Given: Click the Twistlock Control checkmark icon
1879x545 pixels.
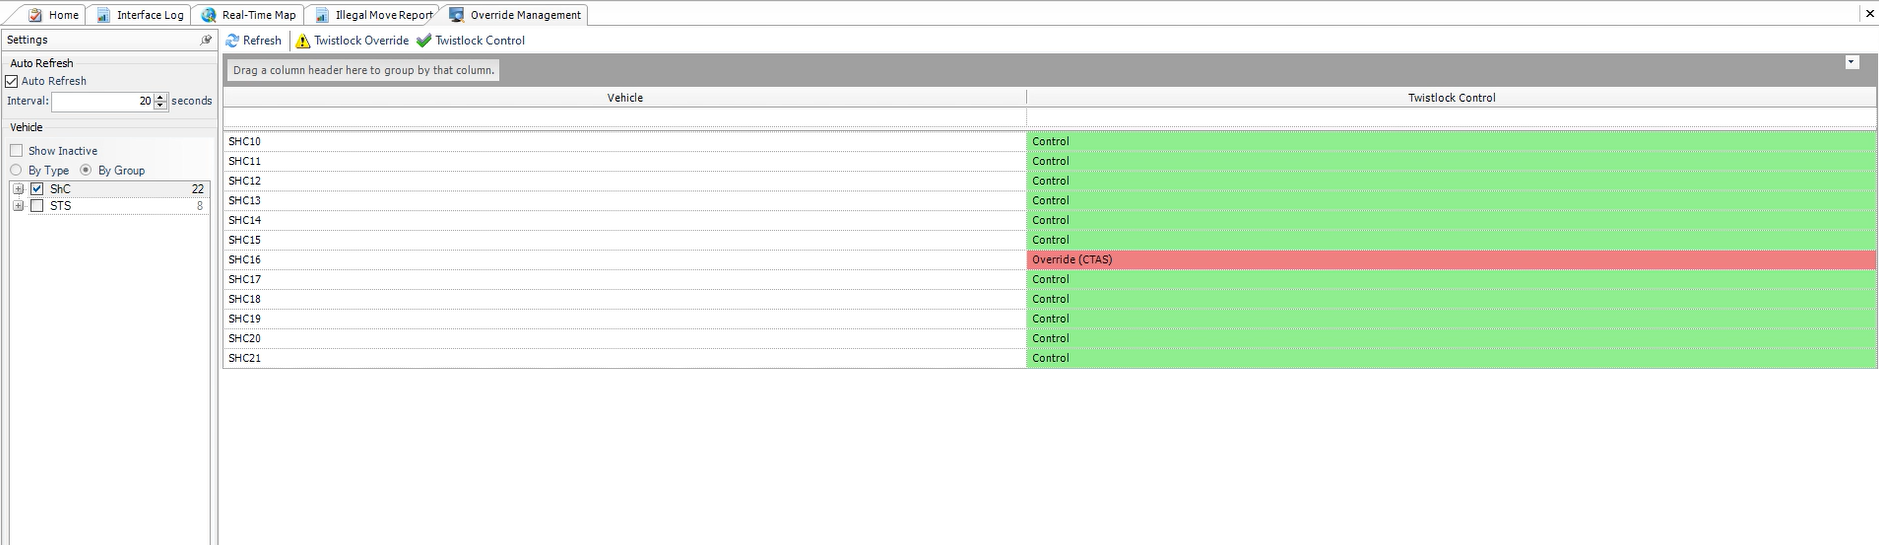Looking at the screenshot, I should click(424, 41).
